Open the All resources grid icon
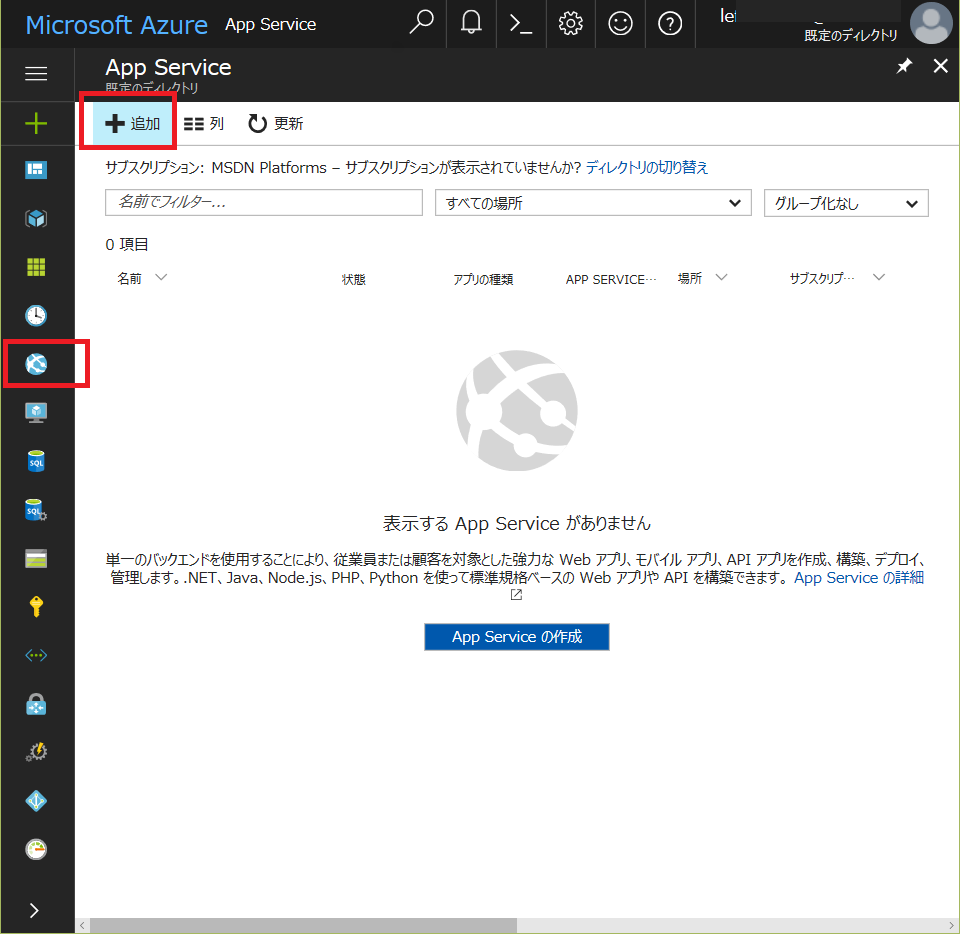The width and height of the screenshot is (960, 934). [36, 267]
